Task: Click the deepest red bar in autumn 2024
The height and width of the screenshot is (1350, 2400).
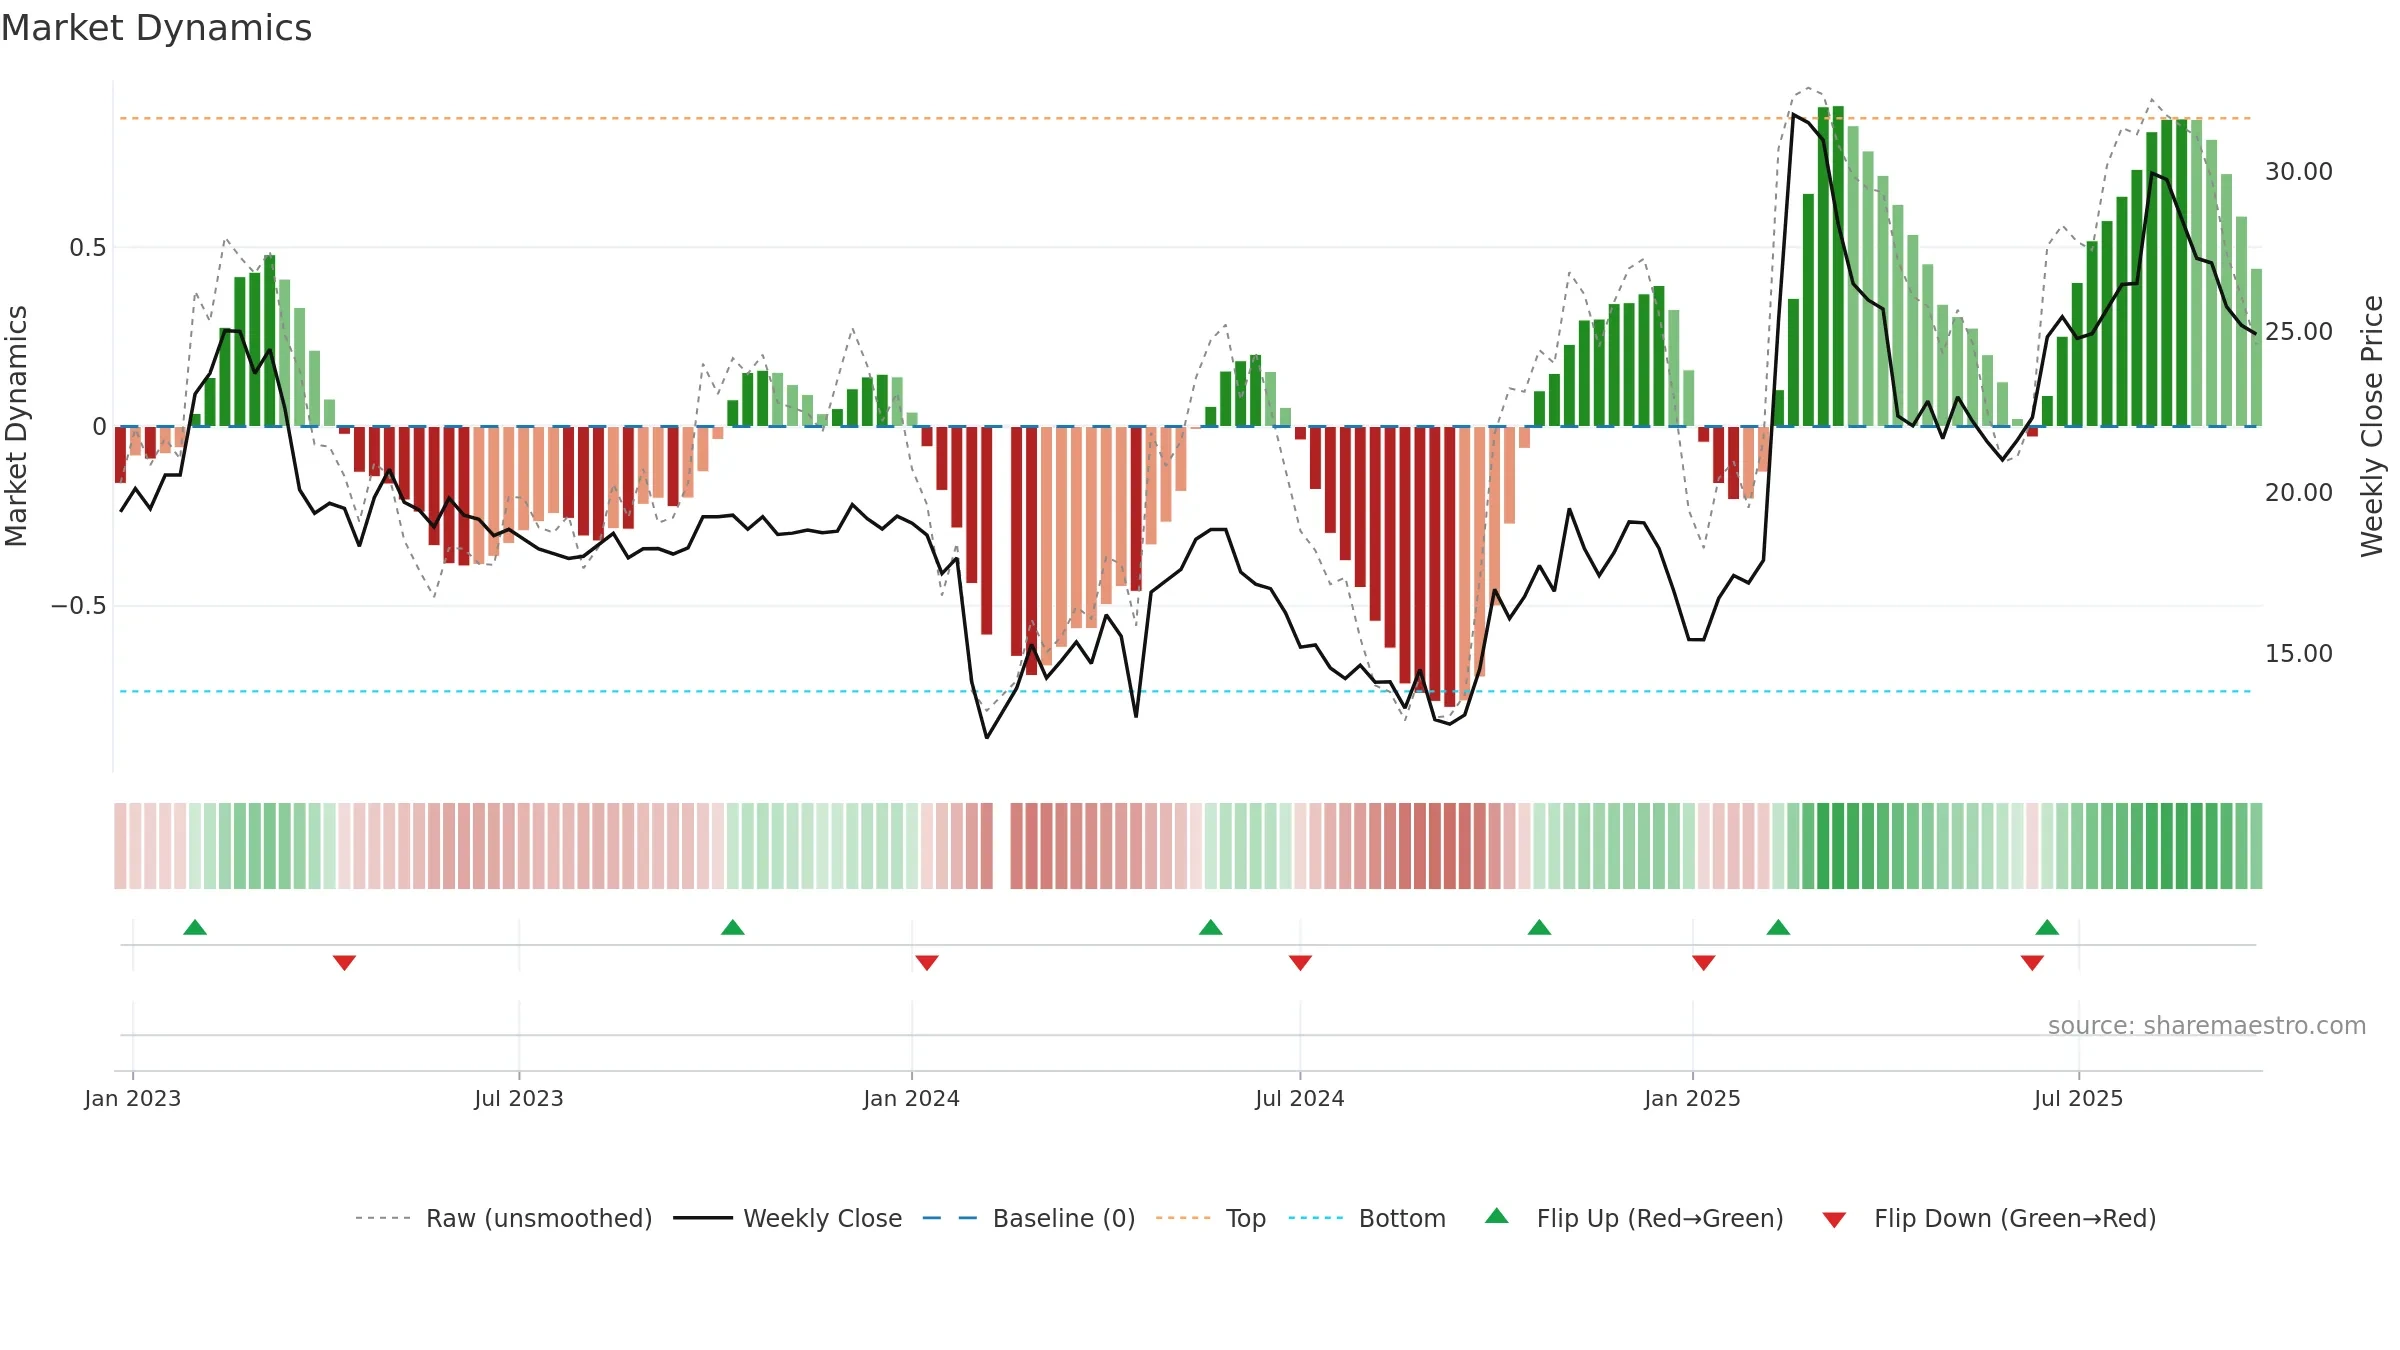Action: pos(1450,567)
